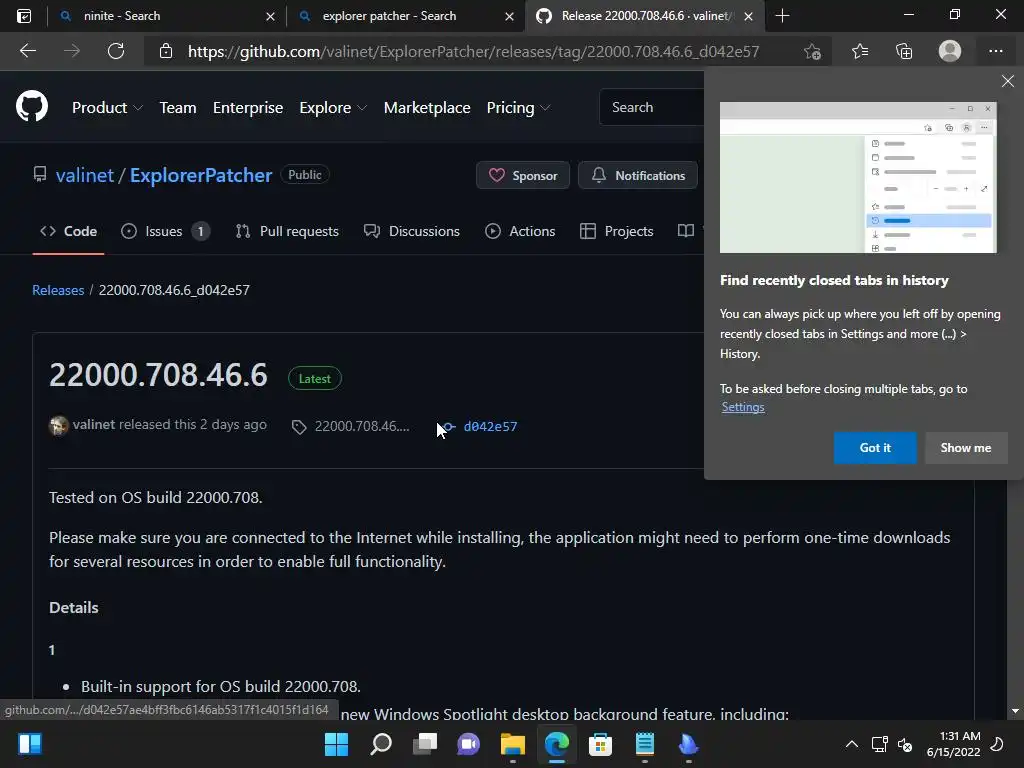
Task: Open the Discussions tab
Action: click(412, 231)
